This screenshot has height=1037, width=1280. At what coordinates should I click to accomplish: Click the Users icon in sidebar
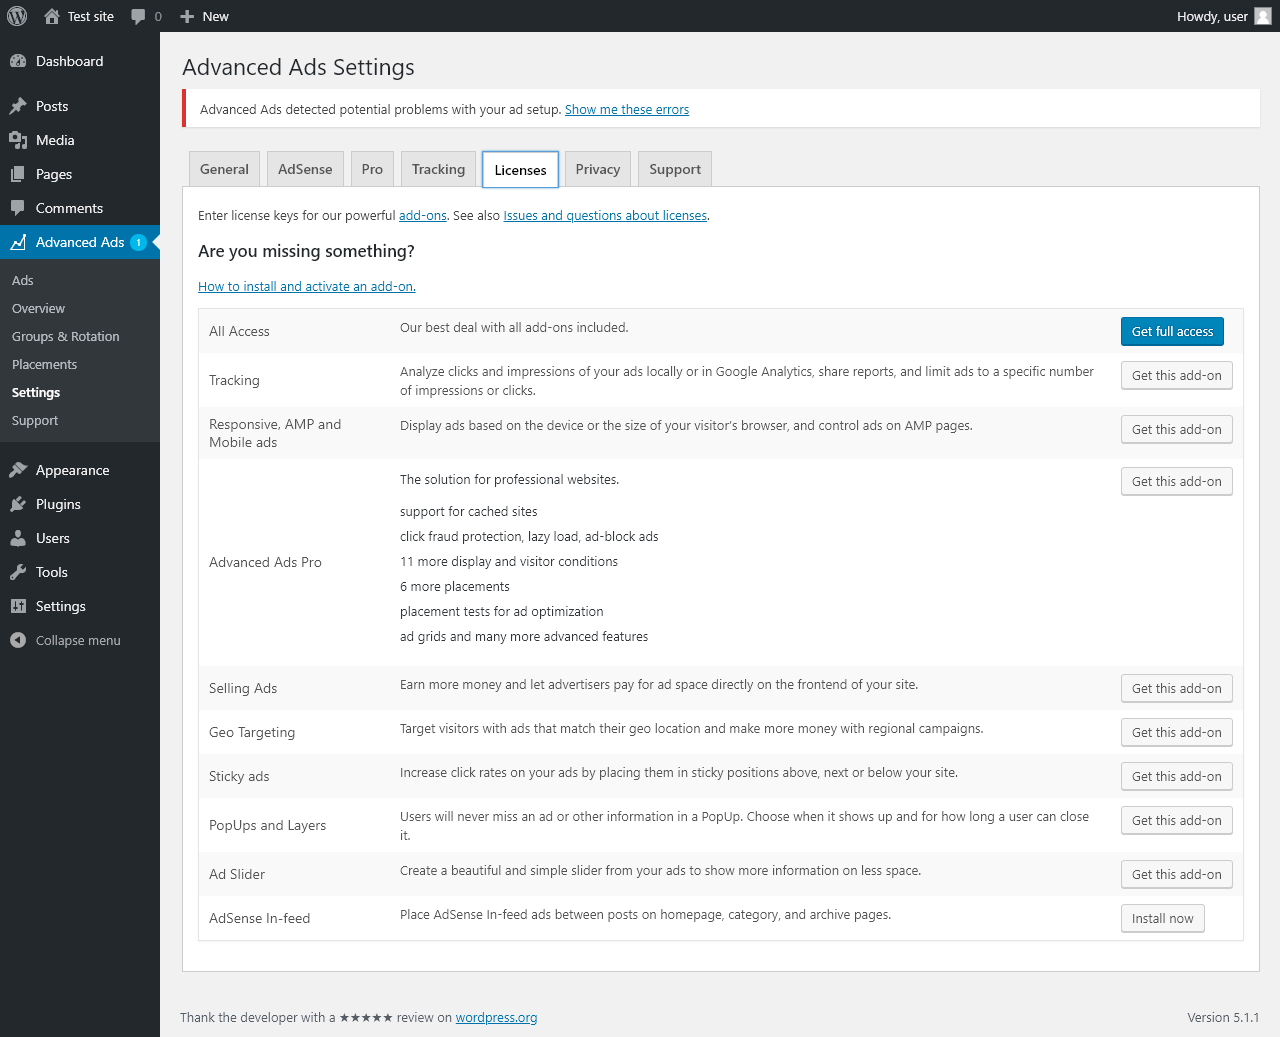tap(18, 538)
